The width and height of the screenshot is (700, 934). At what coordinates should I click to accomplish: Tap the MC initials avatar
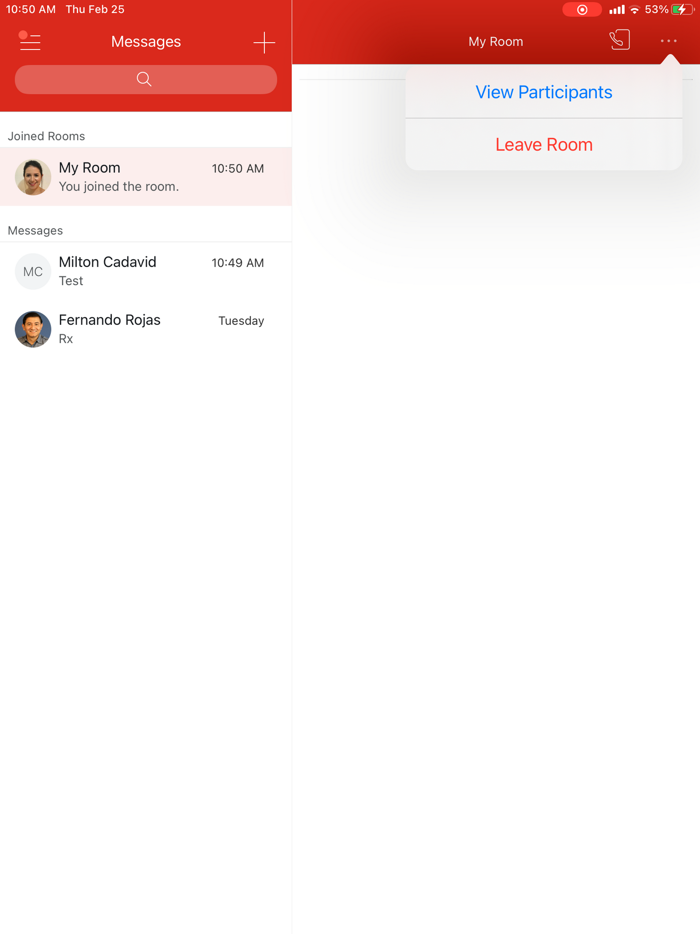33,272
